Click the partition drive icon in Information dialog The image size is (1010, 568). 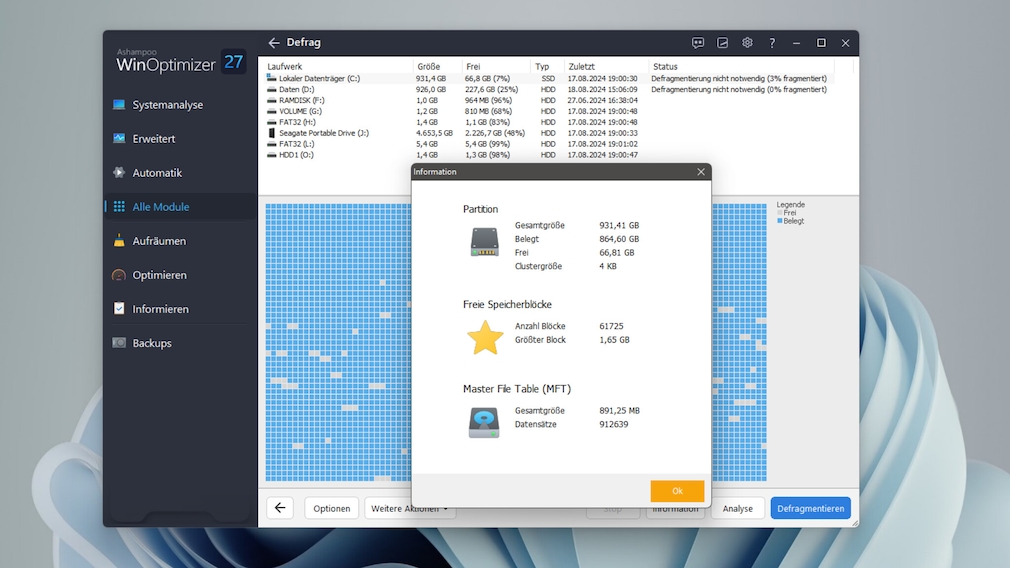pos(484,243)
